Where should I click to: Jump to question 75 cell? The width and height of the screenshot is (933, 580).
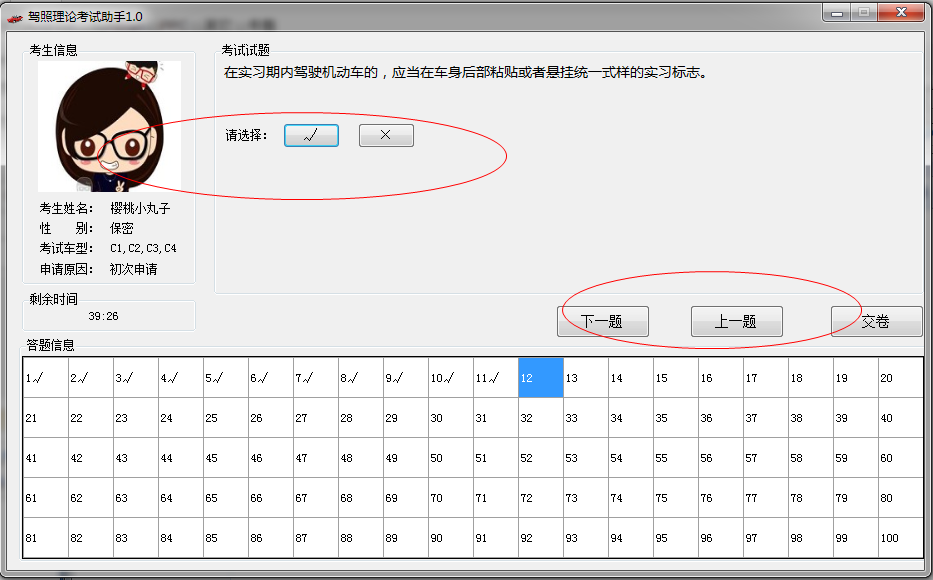pyautogui.click(x=676, y=498)
